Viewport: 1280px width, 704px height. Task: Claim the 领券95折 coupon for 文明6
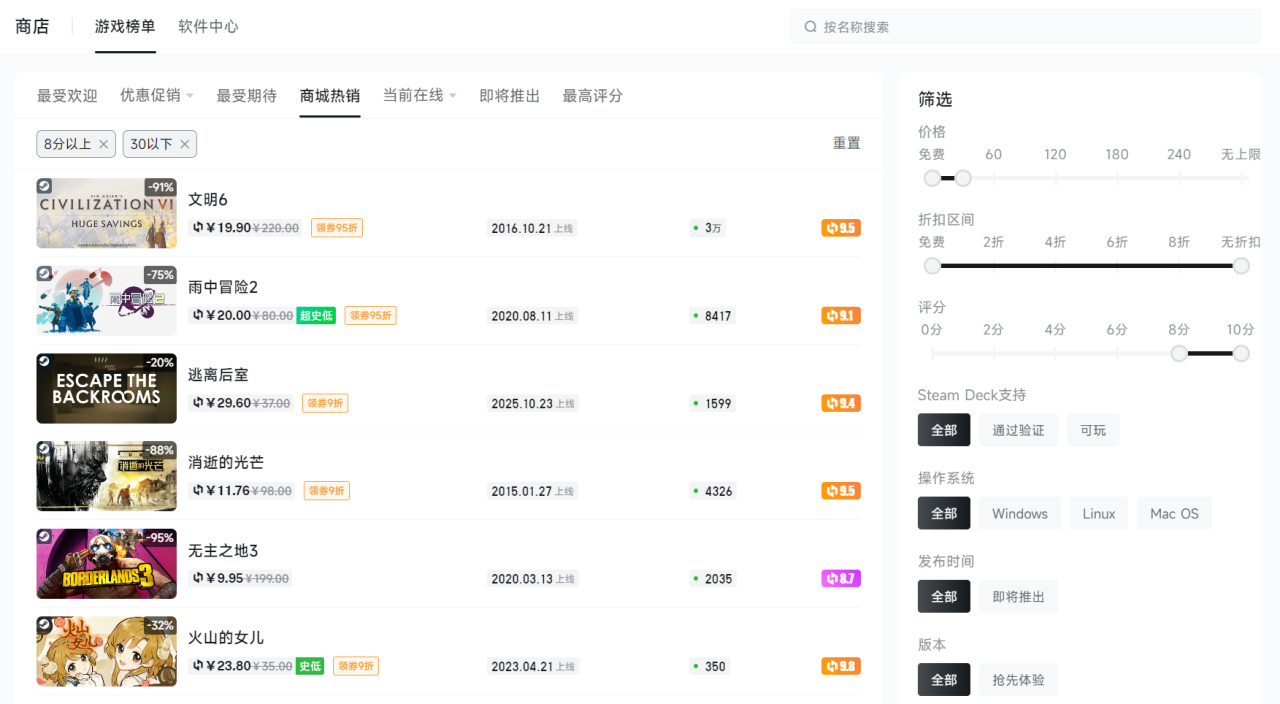pos(336,228)
